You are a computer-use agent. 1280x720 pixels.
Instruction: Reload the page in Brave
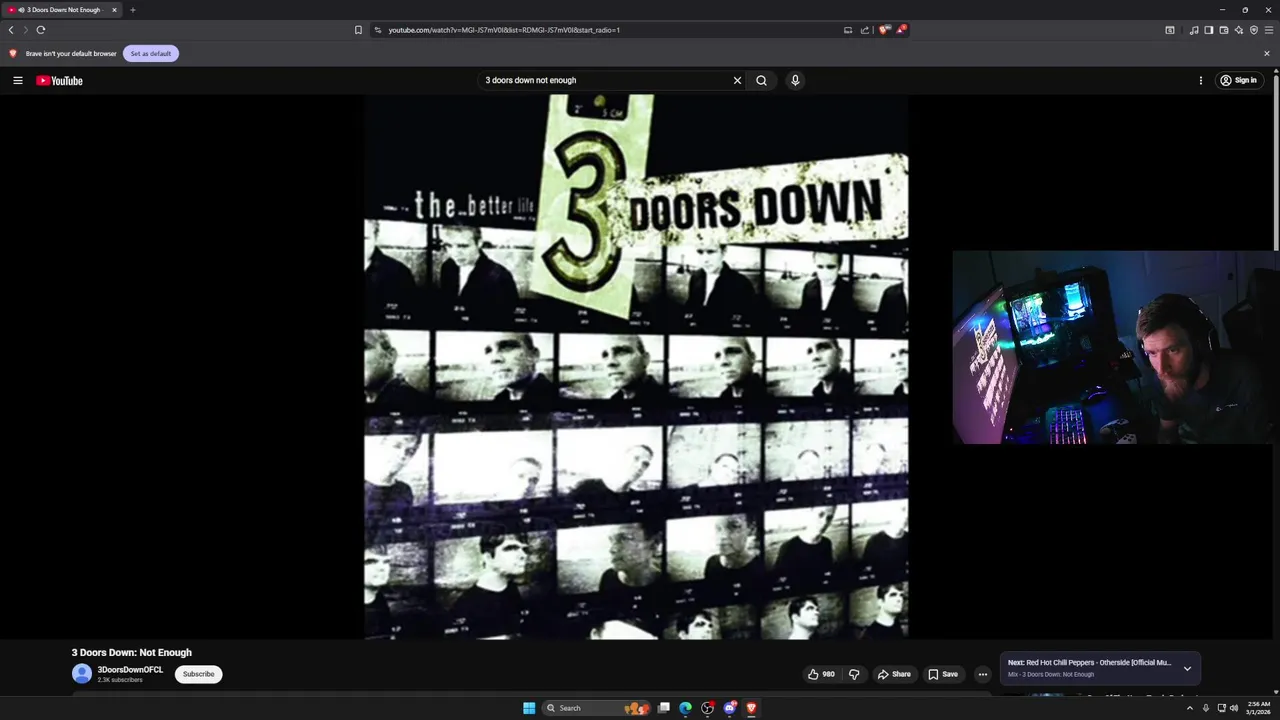[x=41, y=30]
